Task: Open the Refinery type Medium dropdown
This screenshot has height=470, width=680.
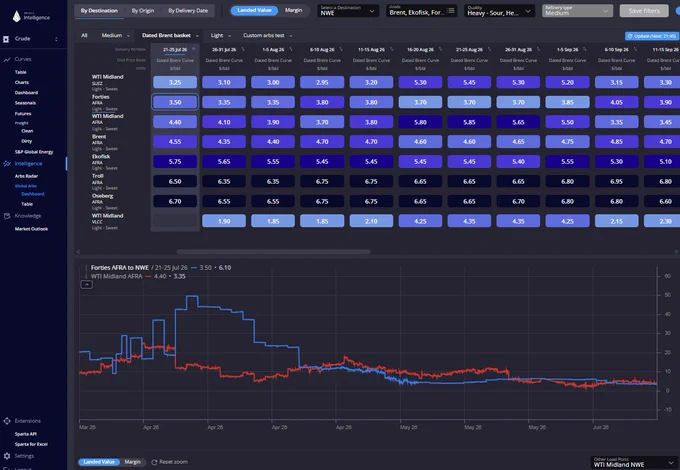Action: pyautogui.click(x=577, y=11)
